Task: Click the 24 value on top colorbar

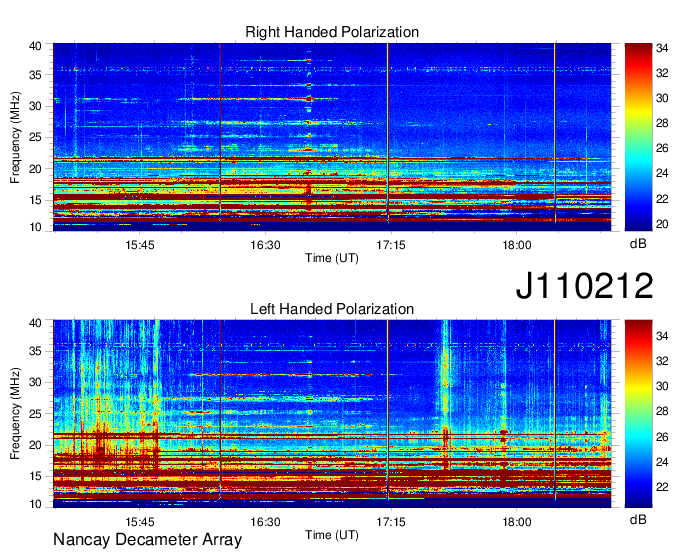Action: pos(662,174)
